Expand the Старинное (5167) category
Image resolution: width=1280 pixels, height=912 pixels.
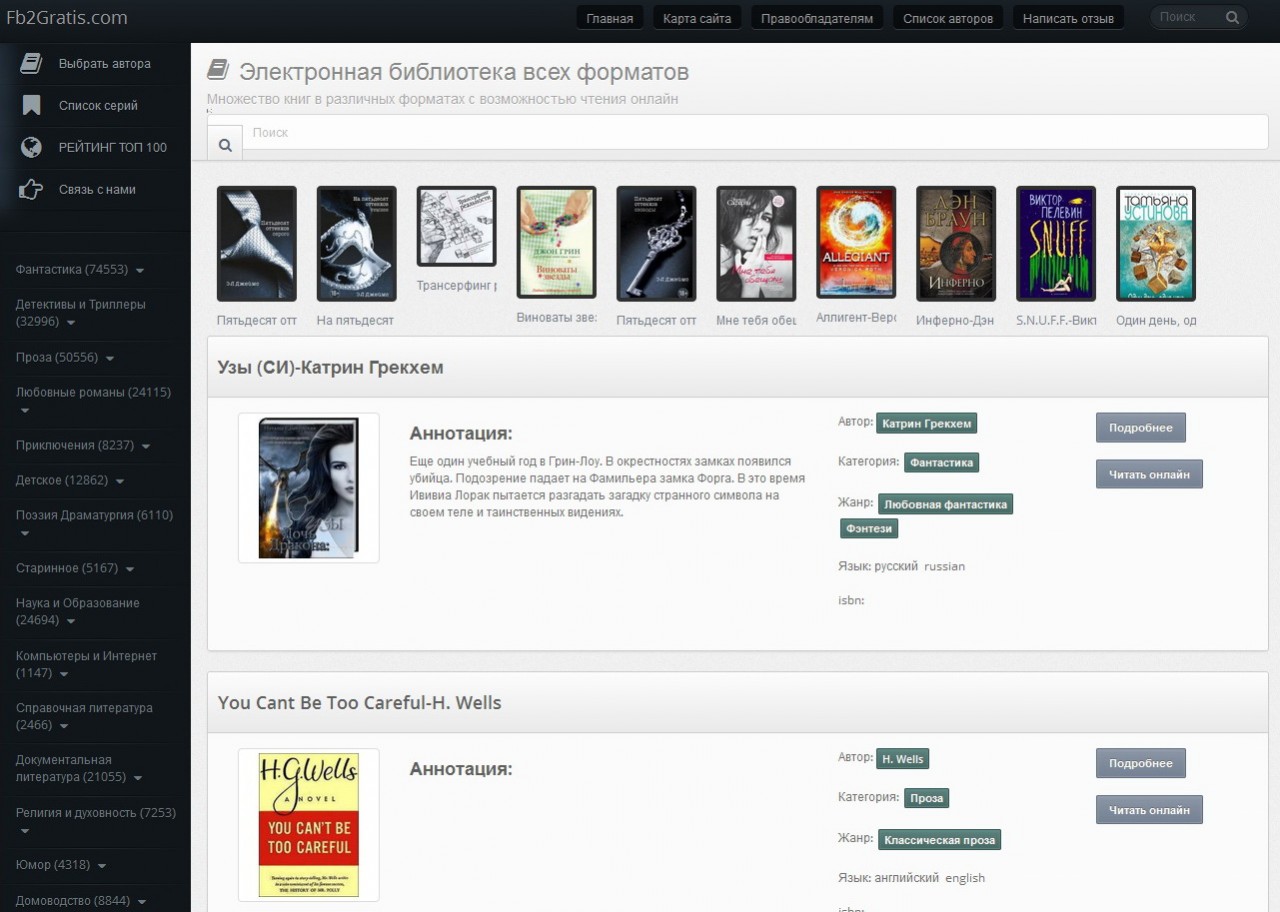[130, 569]
